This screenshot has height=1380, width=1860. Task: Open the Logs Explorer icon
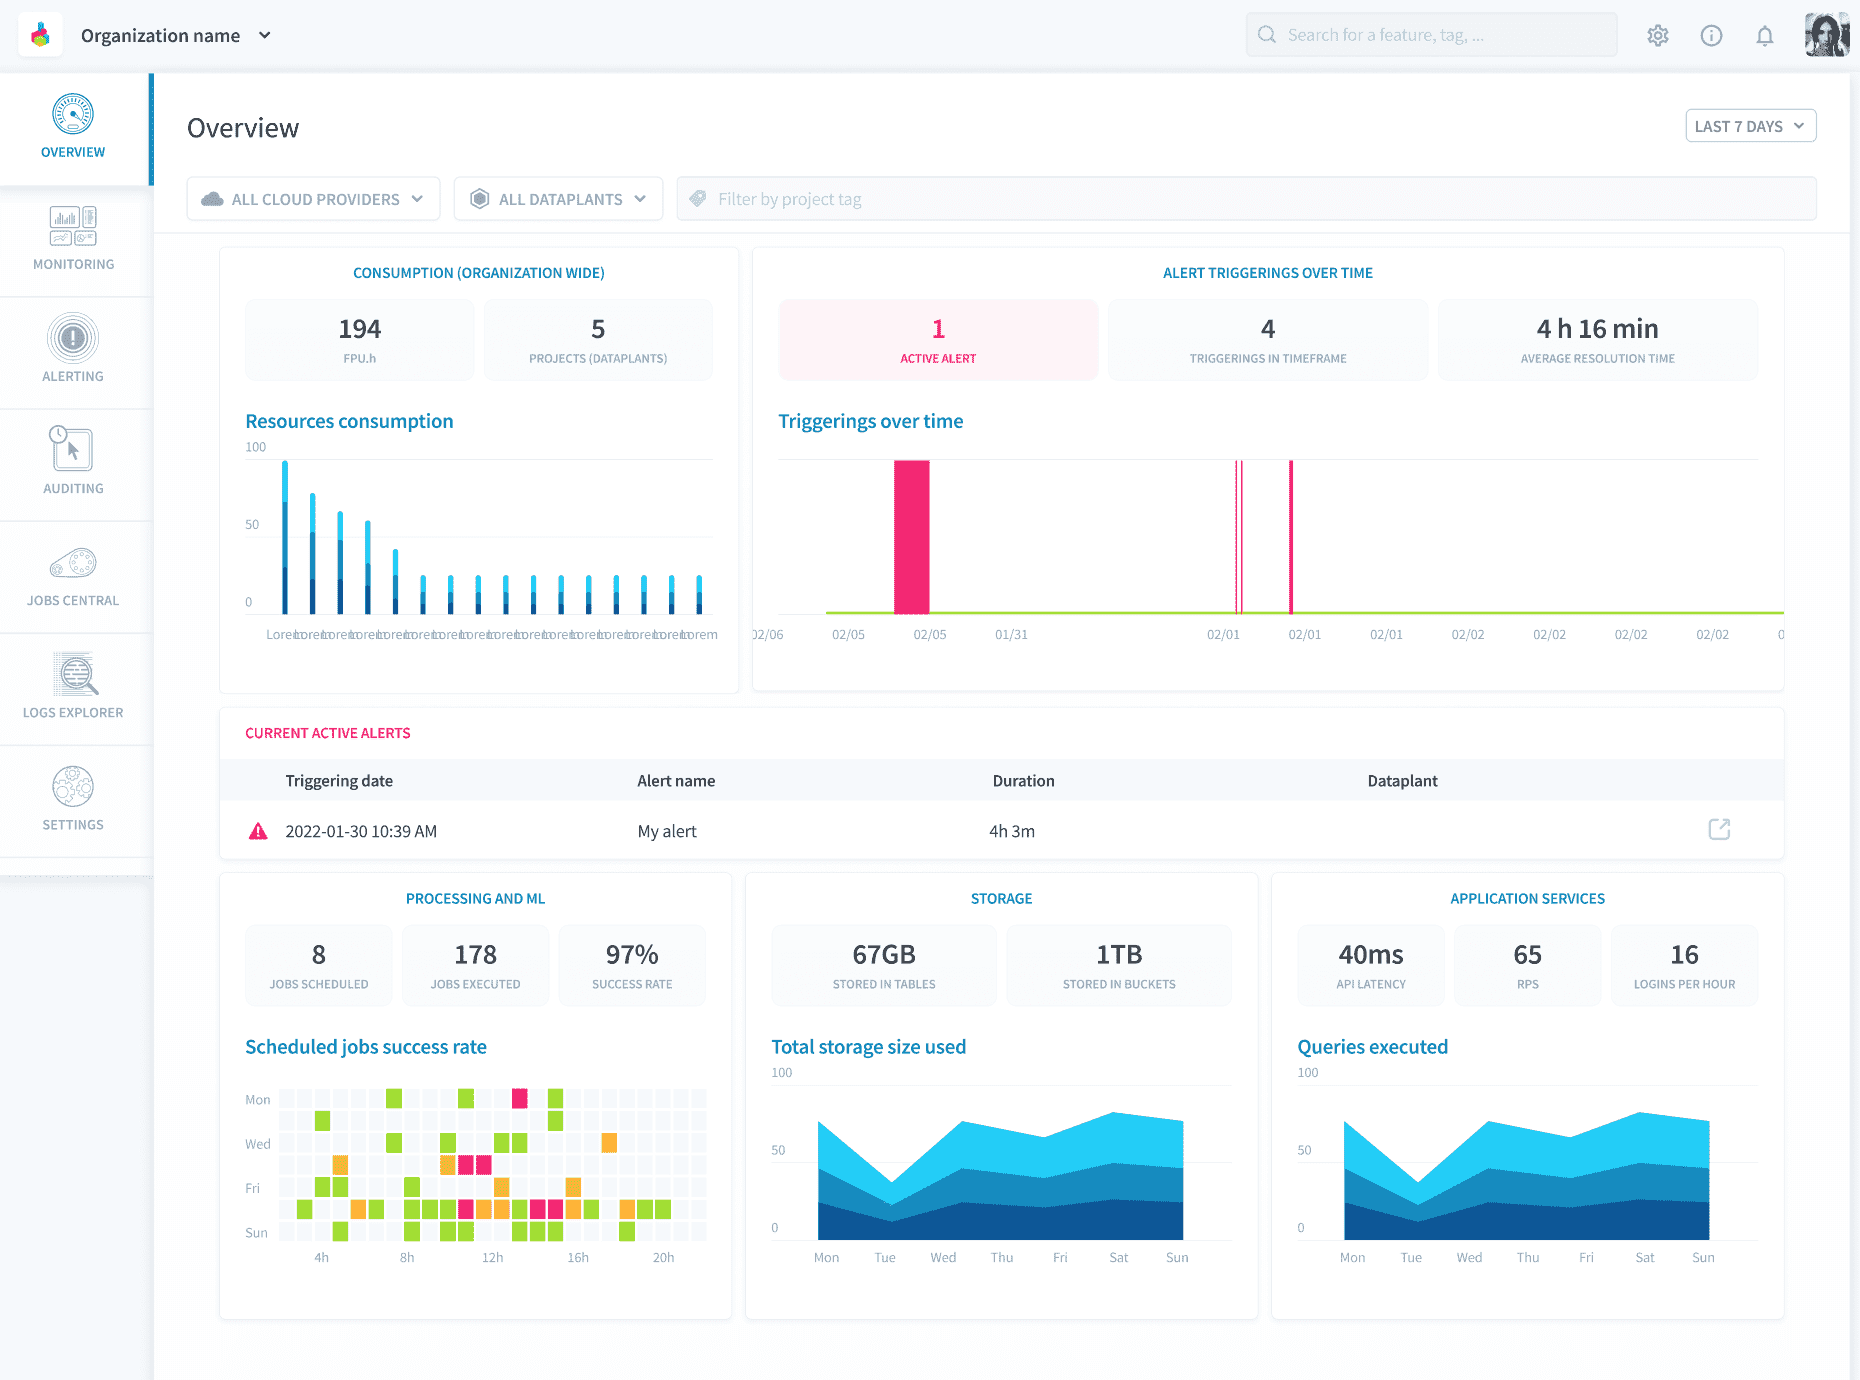(75, 674)
